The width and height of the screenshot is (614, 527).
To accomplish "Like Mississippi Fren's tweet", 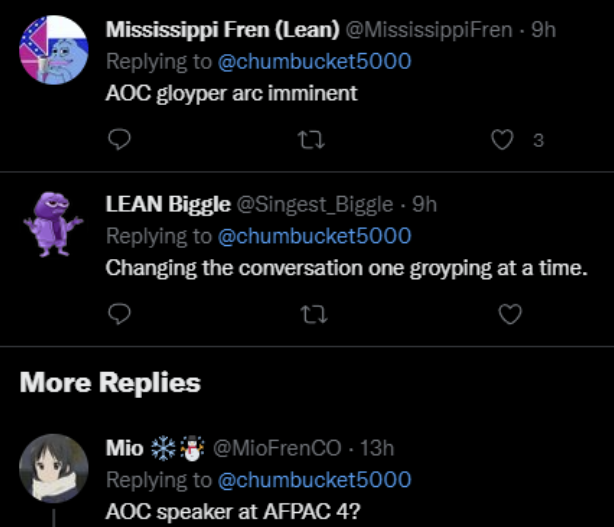I will (502, 140).
